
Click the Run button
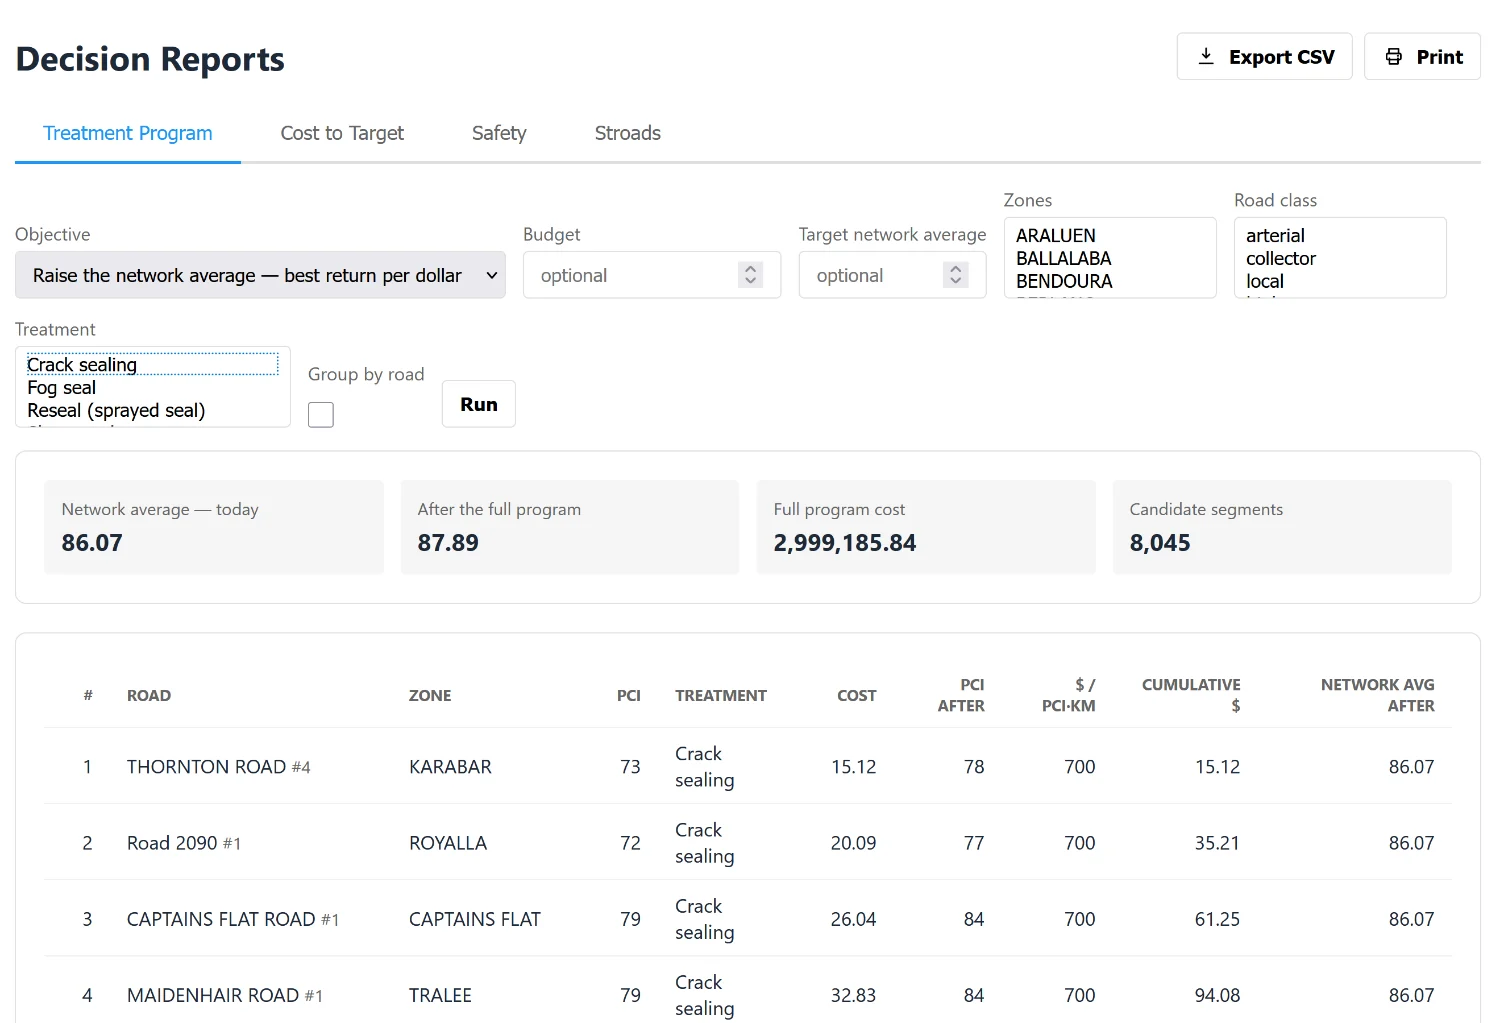pos(479,404)
